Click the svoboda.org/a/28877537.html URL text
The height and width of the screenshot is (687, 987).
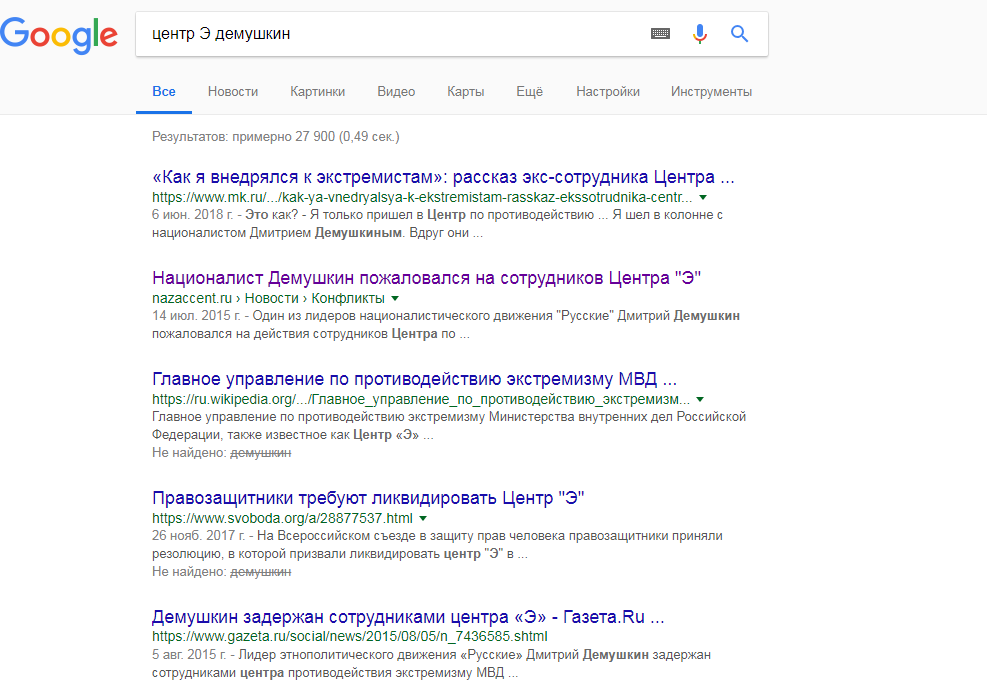click(282, 518)
